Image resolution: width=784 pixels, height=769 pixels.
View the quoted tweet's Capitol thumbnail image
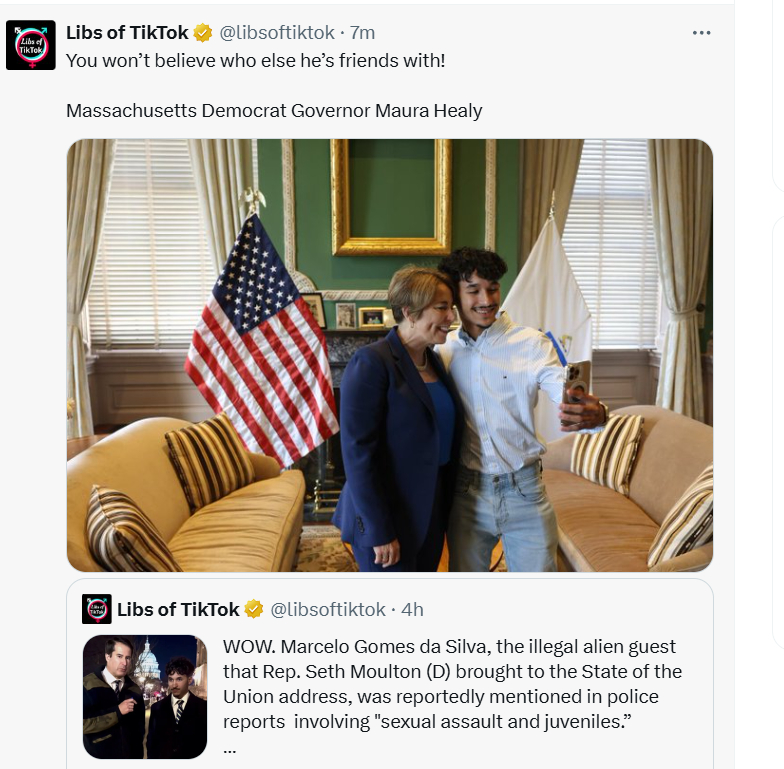click(145, 696)
